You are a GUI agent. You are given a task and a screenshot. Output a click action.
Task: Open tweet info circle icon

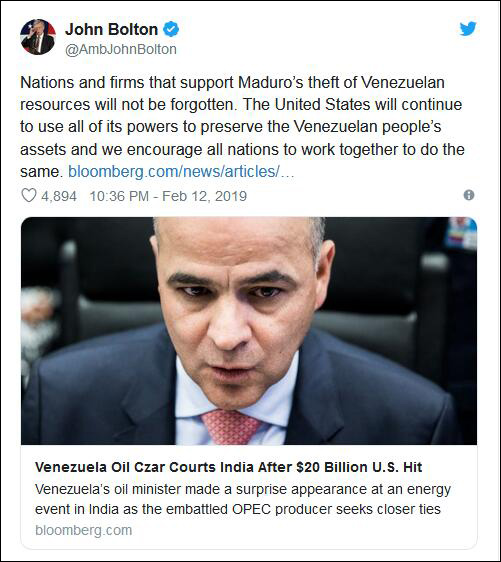469,195
